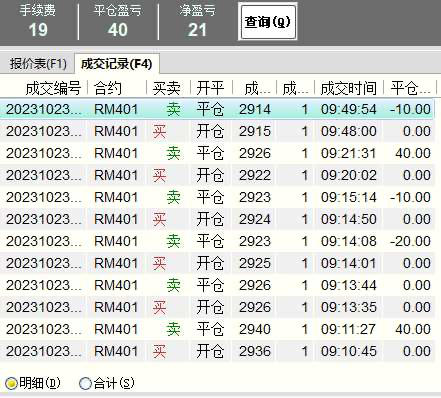Click price 2922 in the trade list
The height and width of the screenshot is (398, 441).
pyautogui.click(x=255, y=175)
